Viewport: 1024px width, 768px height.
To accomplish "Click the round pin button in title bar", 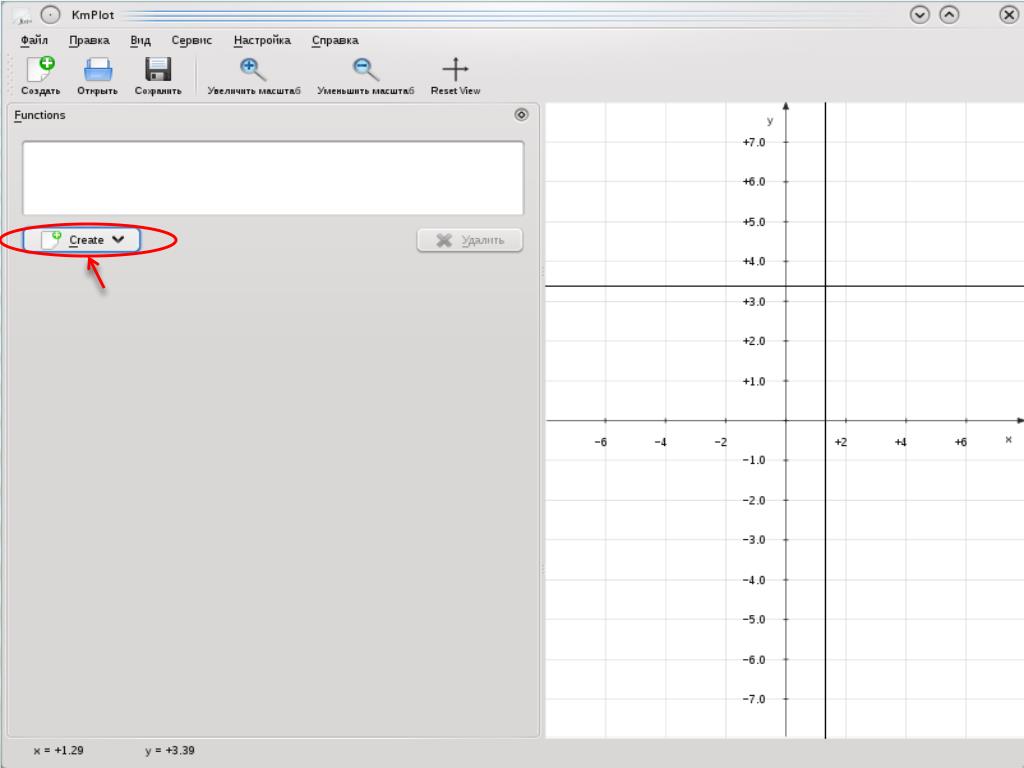I will pos(50,14).
